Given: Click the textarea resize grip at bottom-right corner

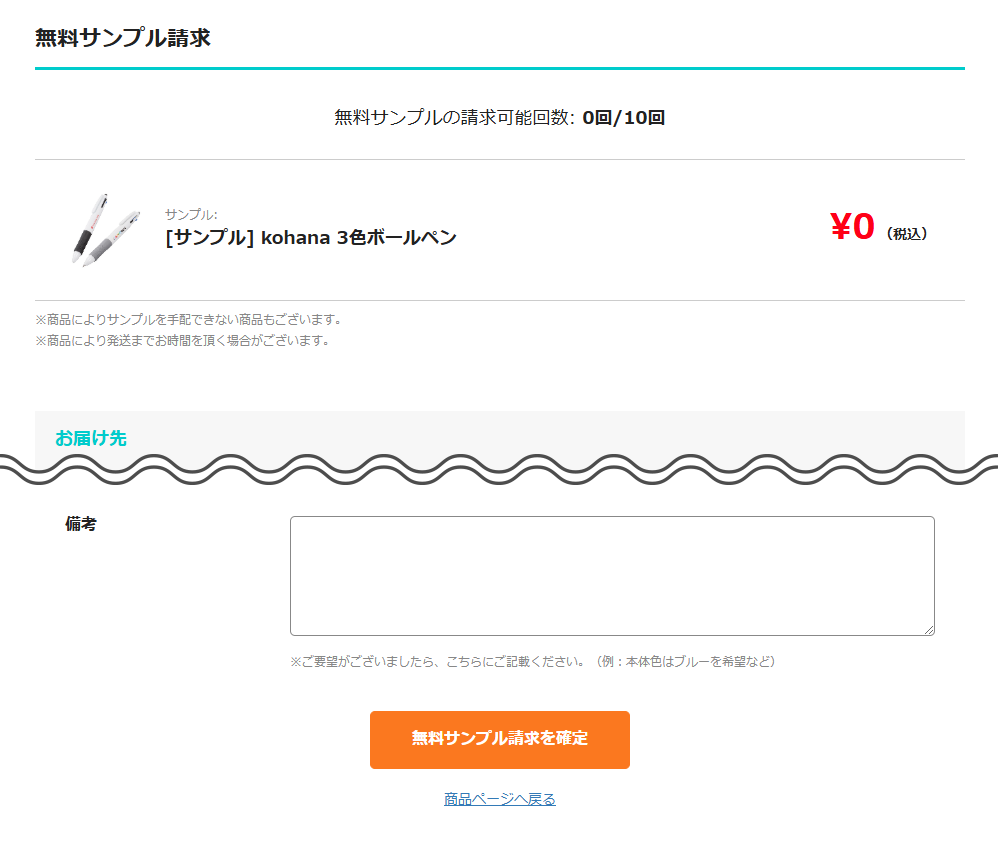Looking at the screenshot, I should [928, 629].
